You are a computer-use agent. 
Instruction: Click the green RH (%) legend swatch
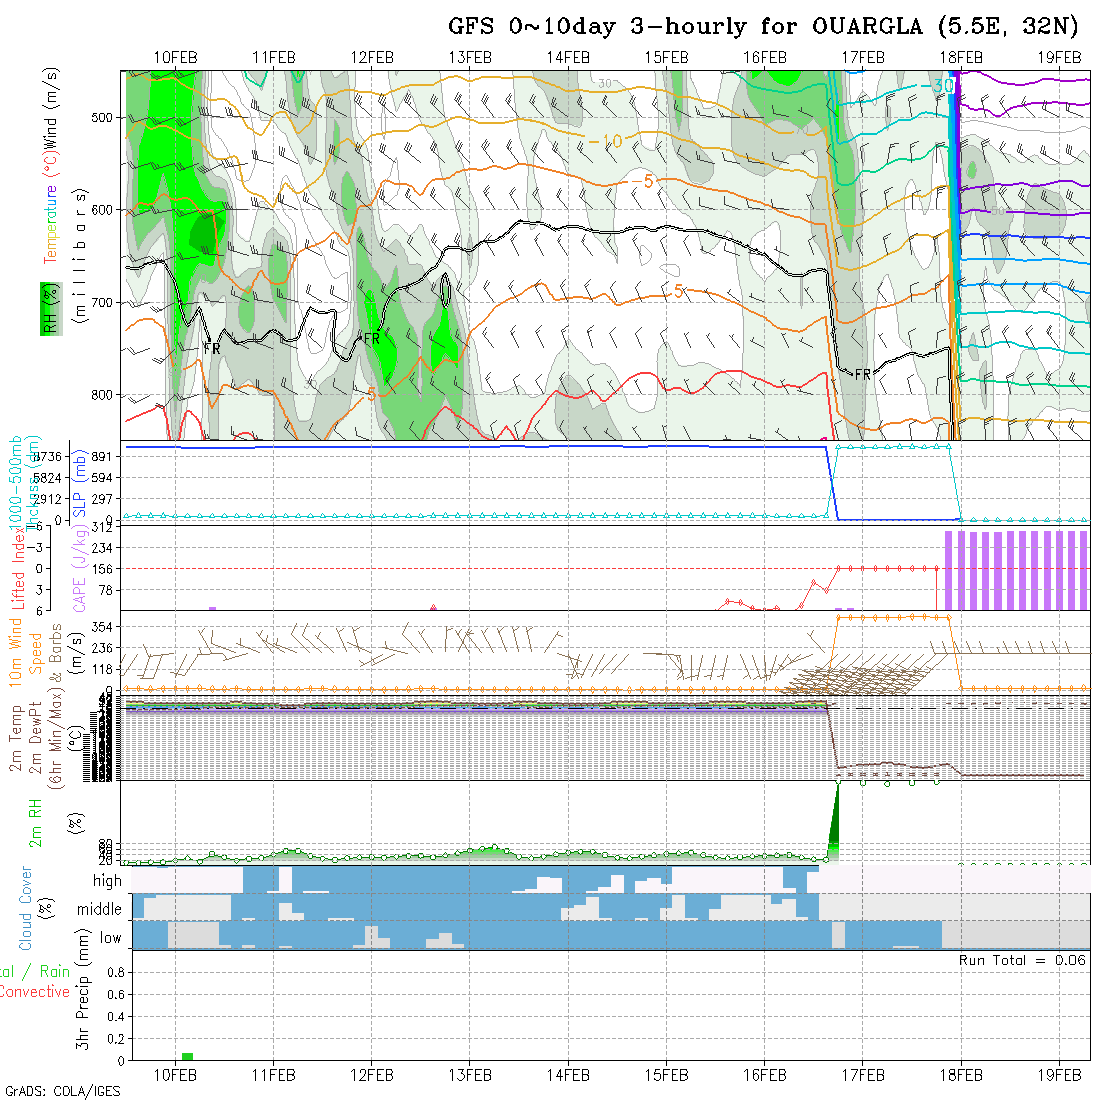[x=51, y=309]
